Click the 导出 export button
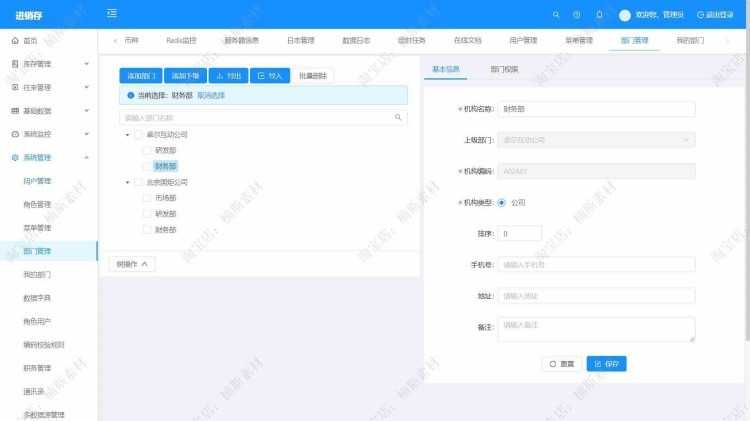The width and height of the screenshot is (750, 421). point(229,76)
